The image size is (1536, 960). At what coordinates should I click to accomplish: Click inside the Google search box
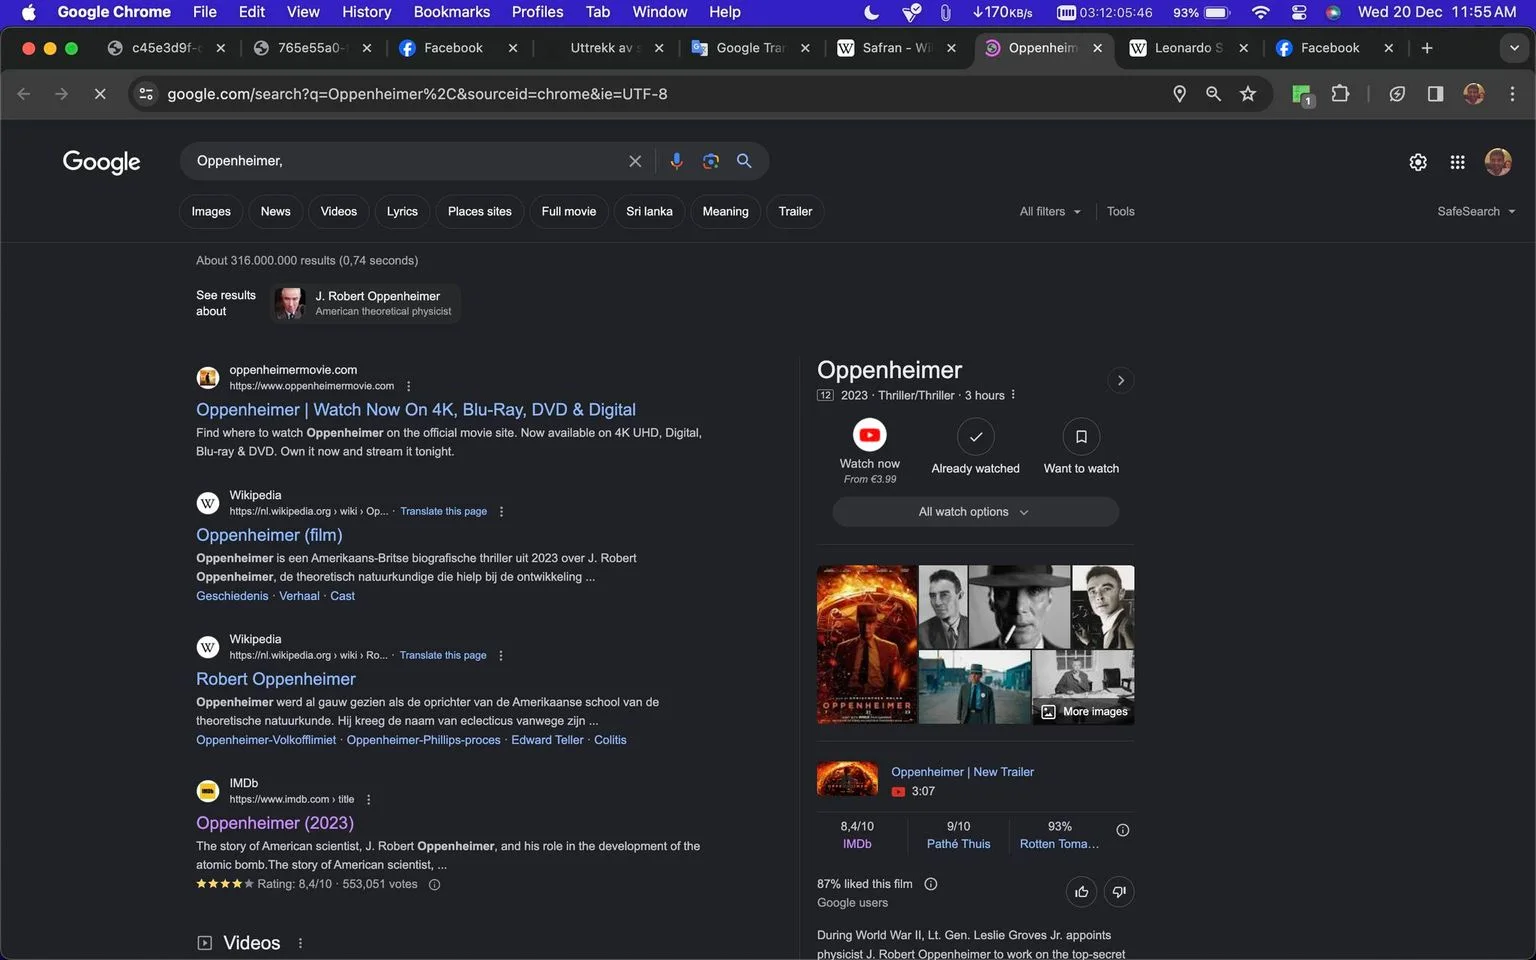point(405,161)
